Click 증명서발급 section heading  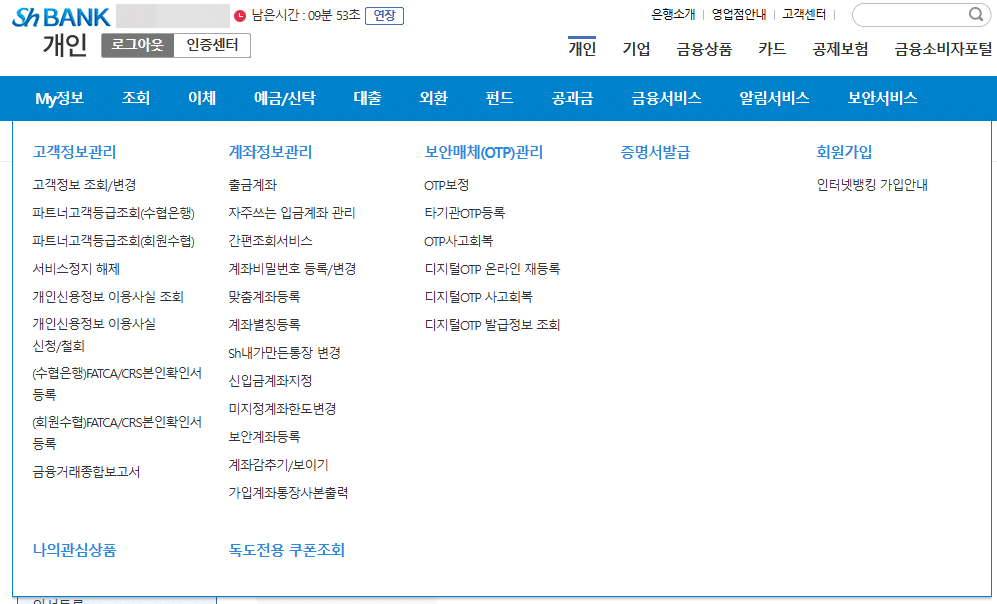(x=655, y=152)
